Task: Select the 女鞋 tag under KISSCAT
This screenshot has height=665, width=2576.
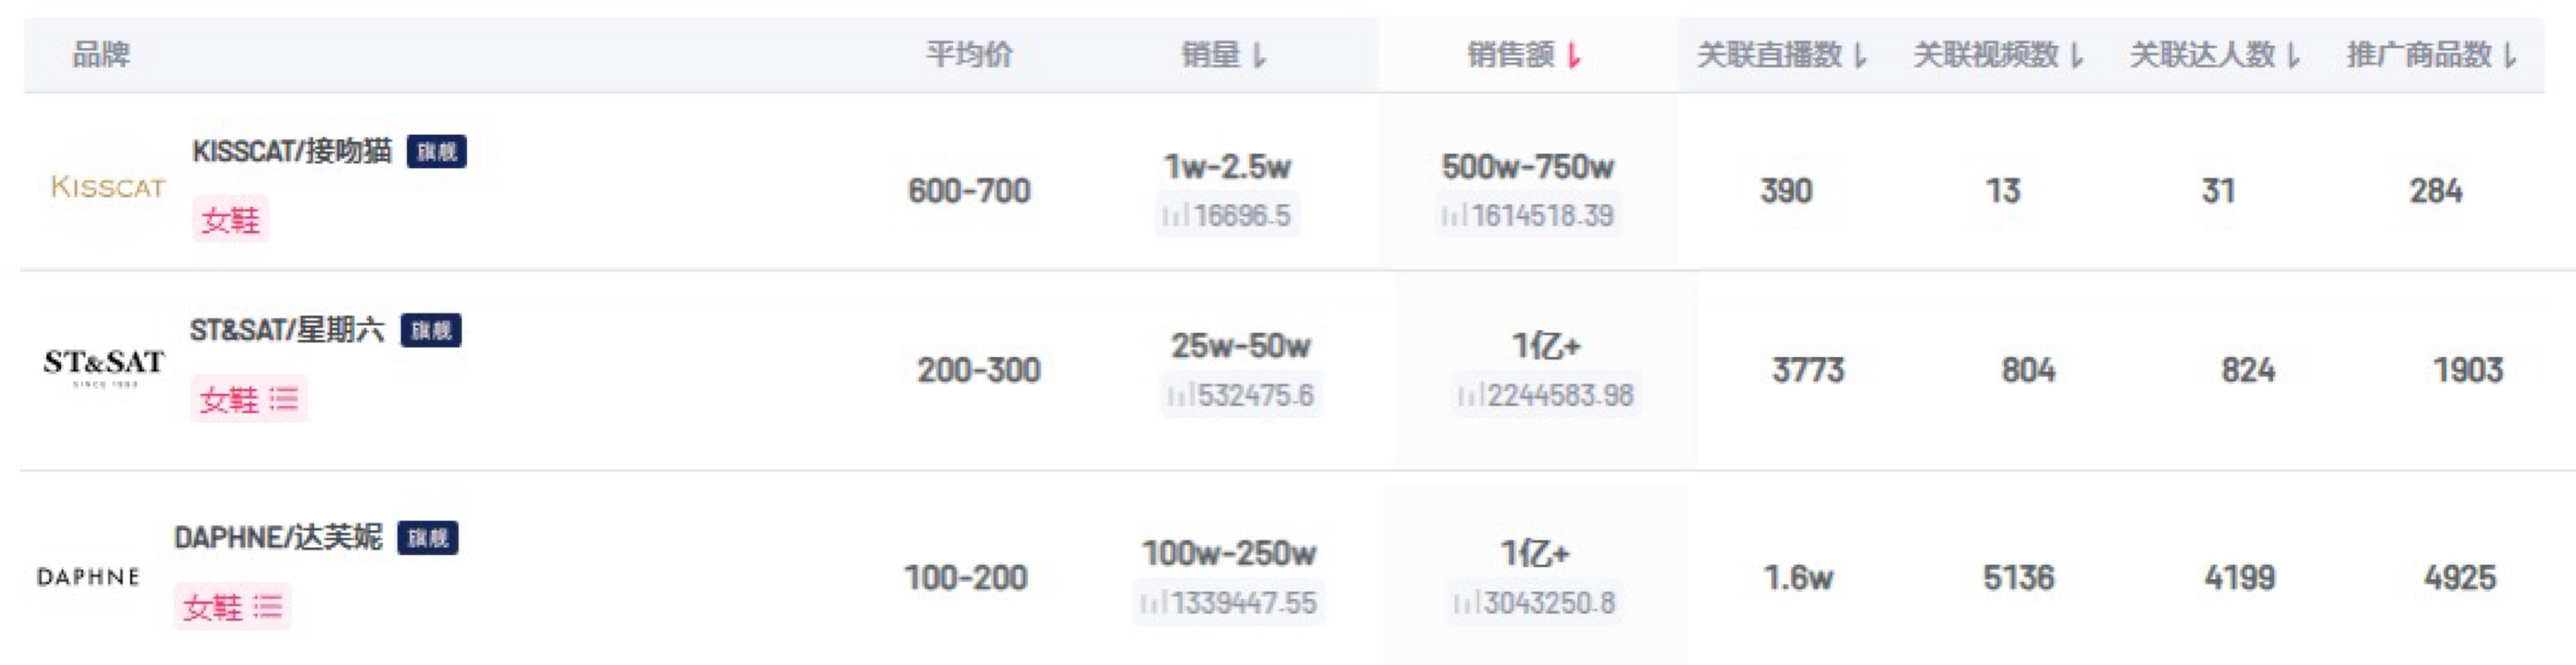Action: tap(230, 220)
